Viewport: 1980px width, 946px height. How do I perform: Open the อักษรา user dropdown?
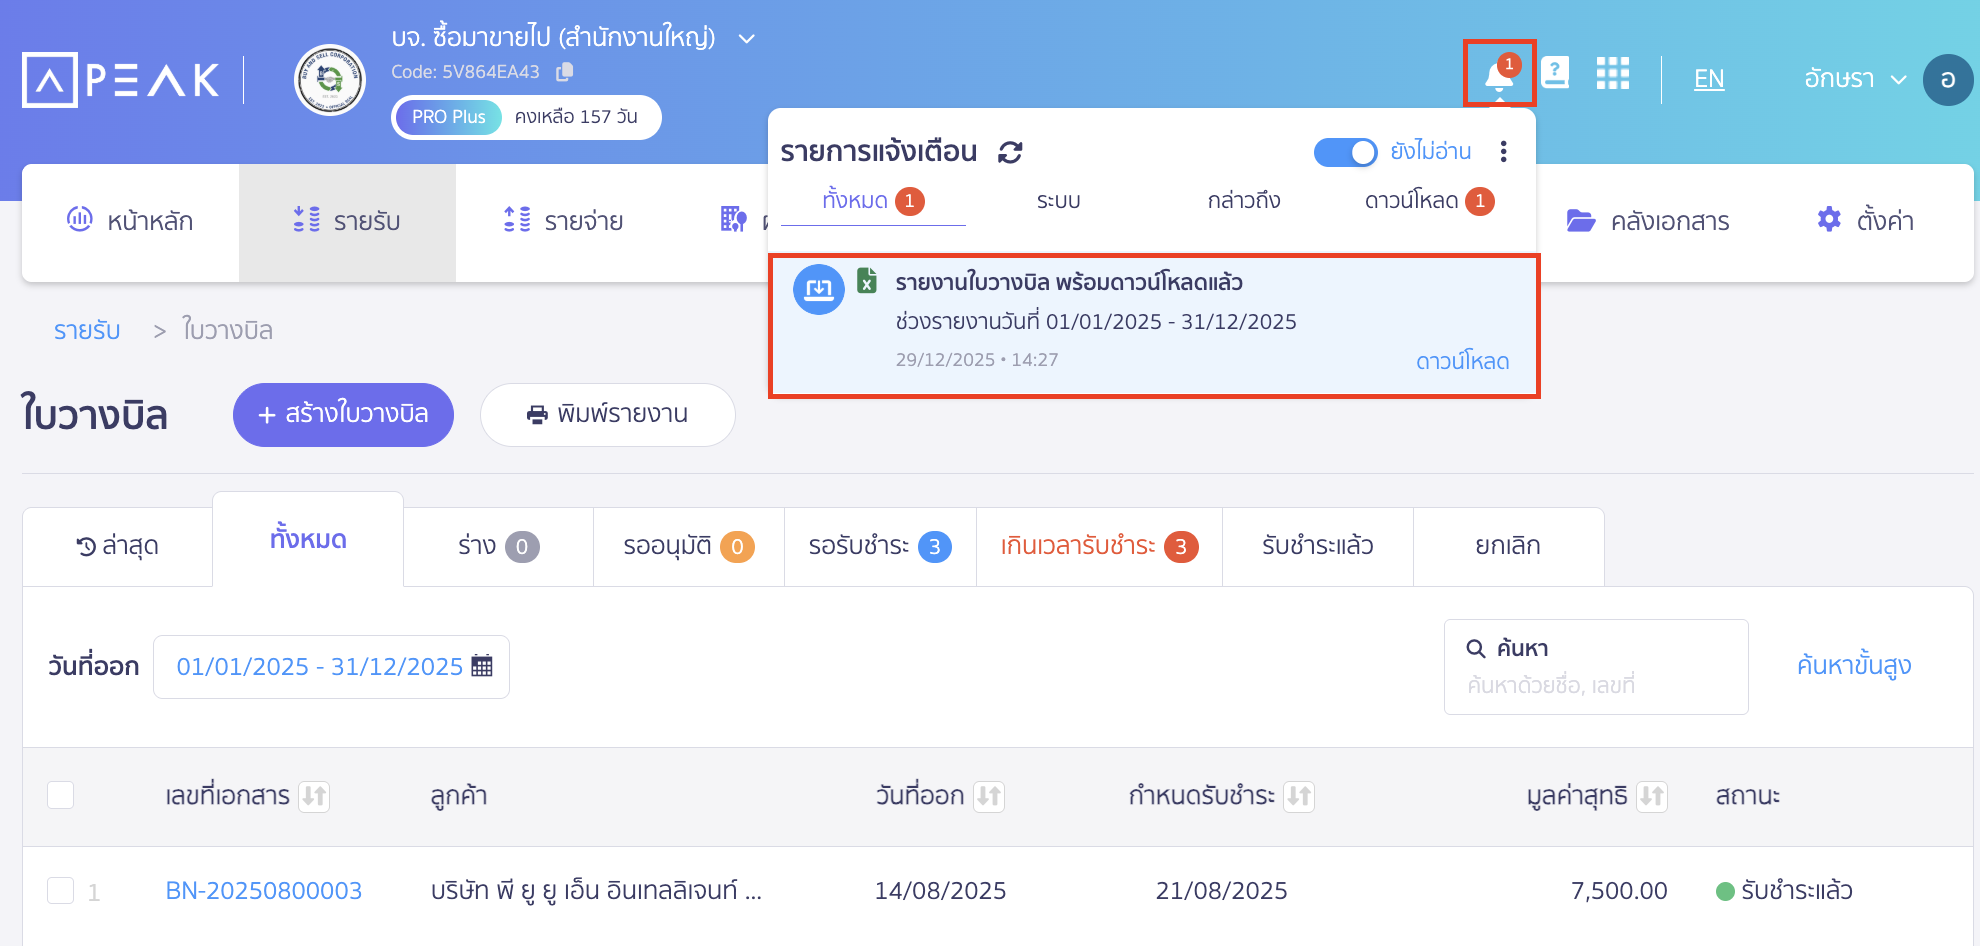click(x=1853, y=79)
